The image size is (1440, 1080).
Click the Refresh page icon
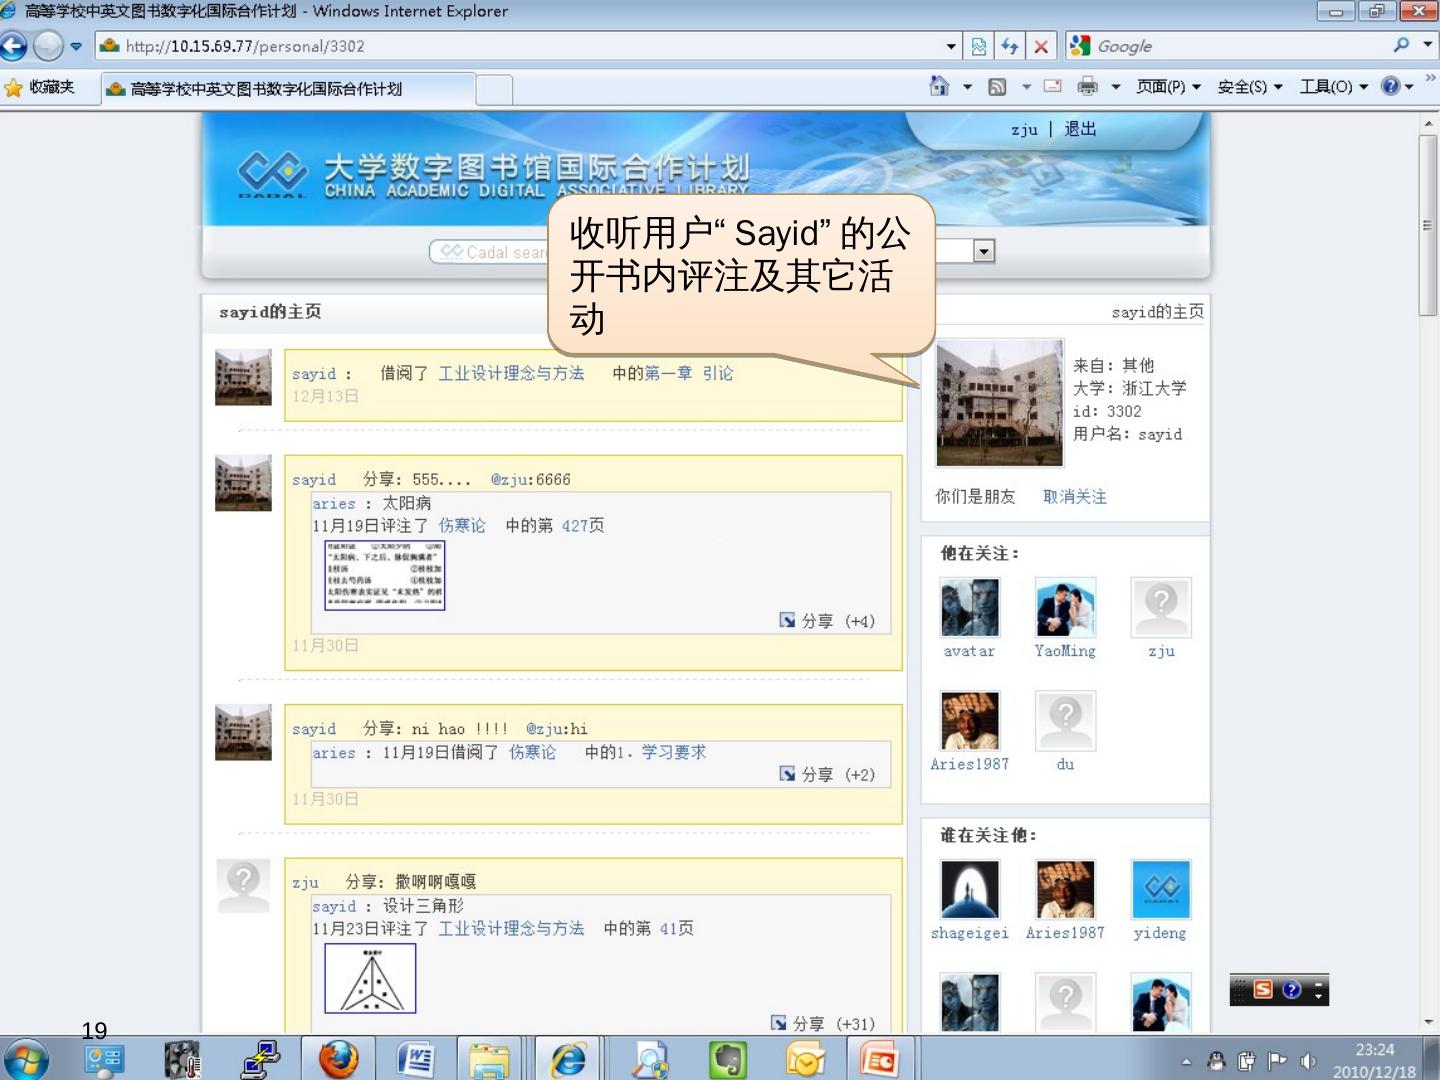click(x=1010, y=46)
